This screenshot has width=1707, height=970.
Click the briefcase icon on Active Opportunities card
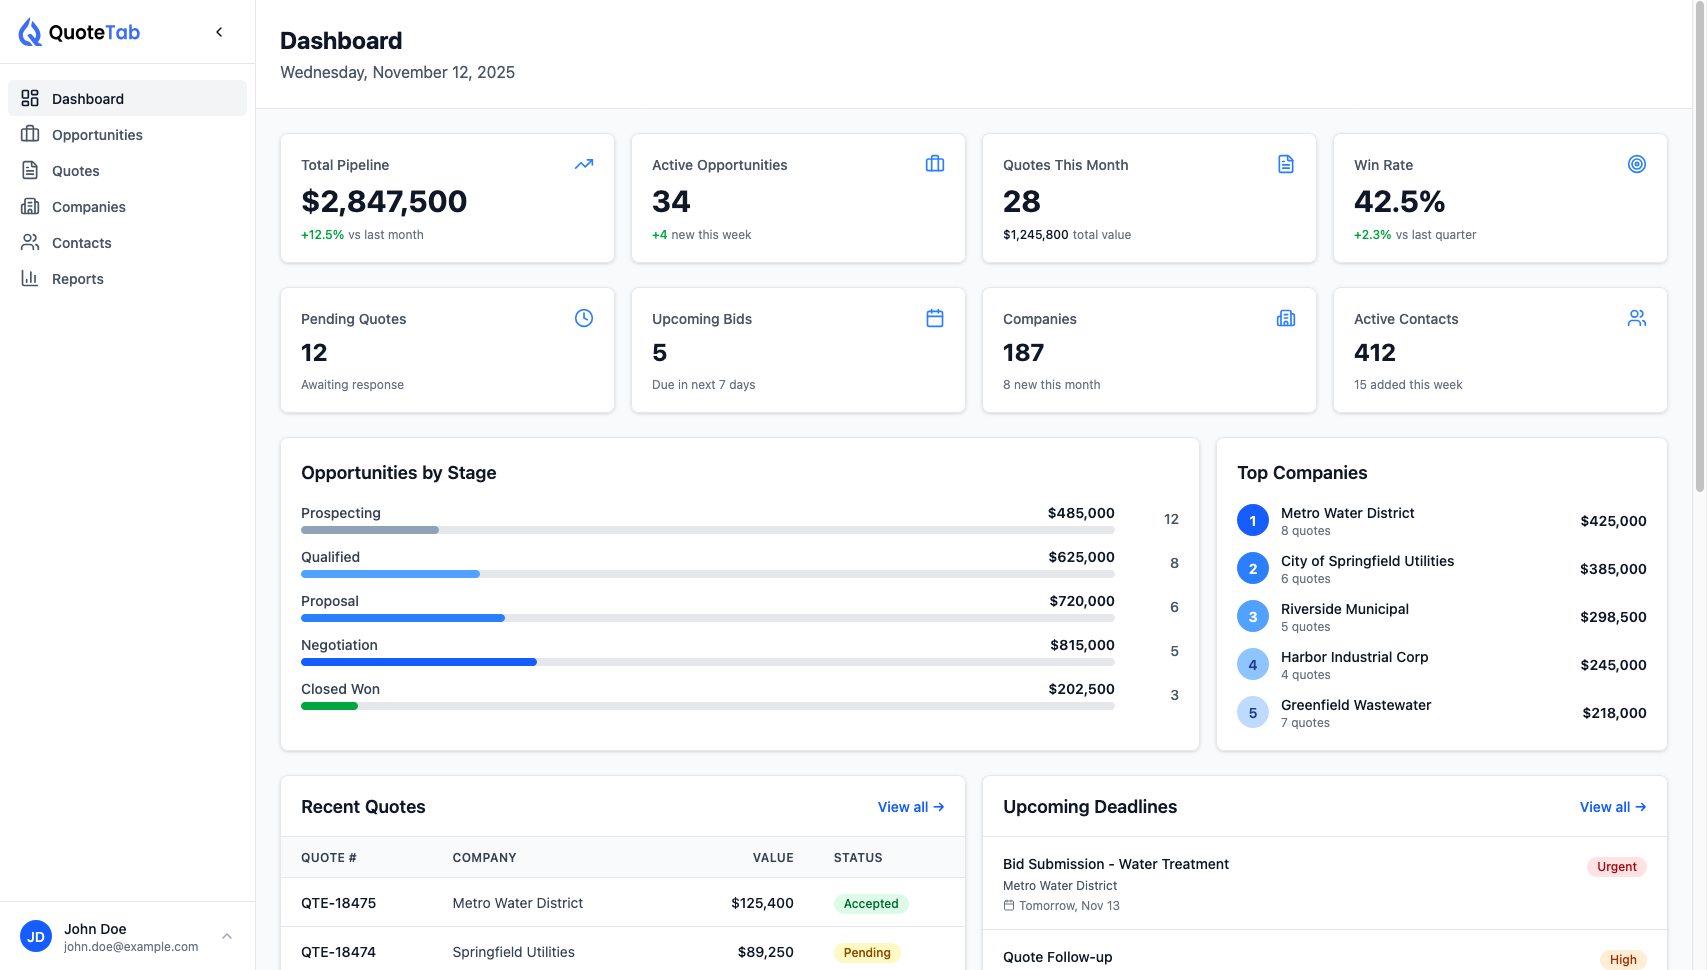[x=935, y=164]
